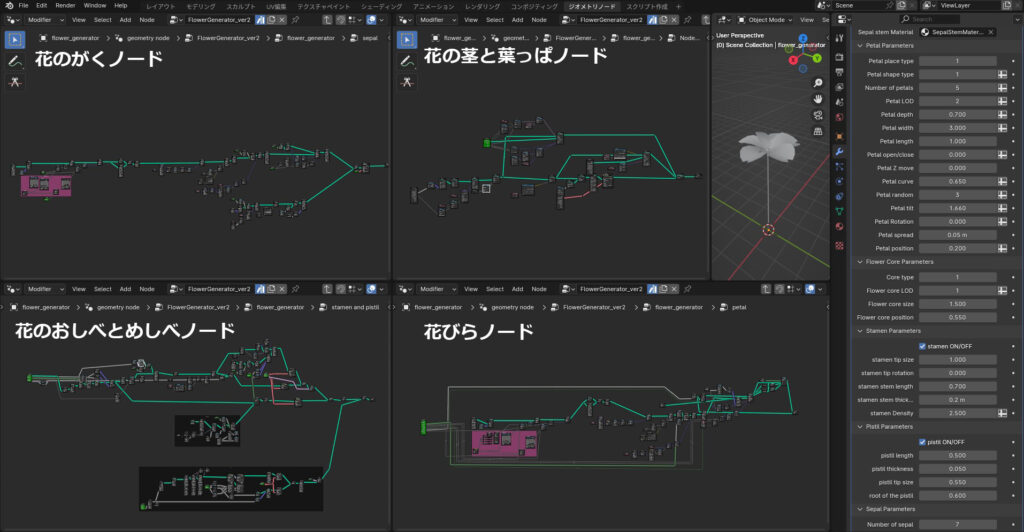Select the Box Select tool in the sepal node editor
The image size is (1024, 532).
(14, 39)
